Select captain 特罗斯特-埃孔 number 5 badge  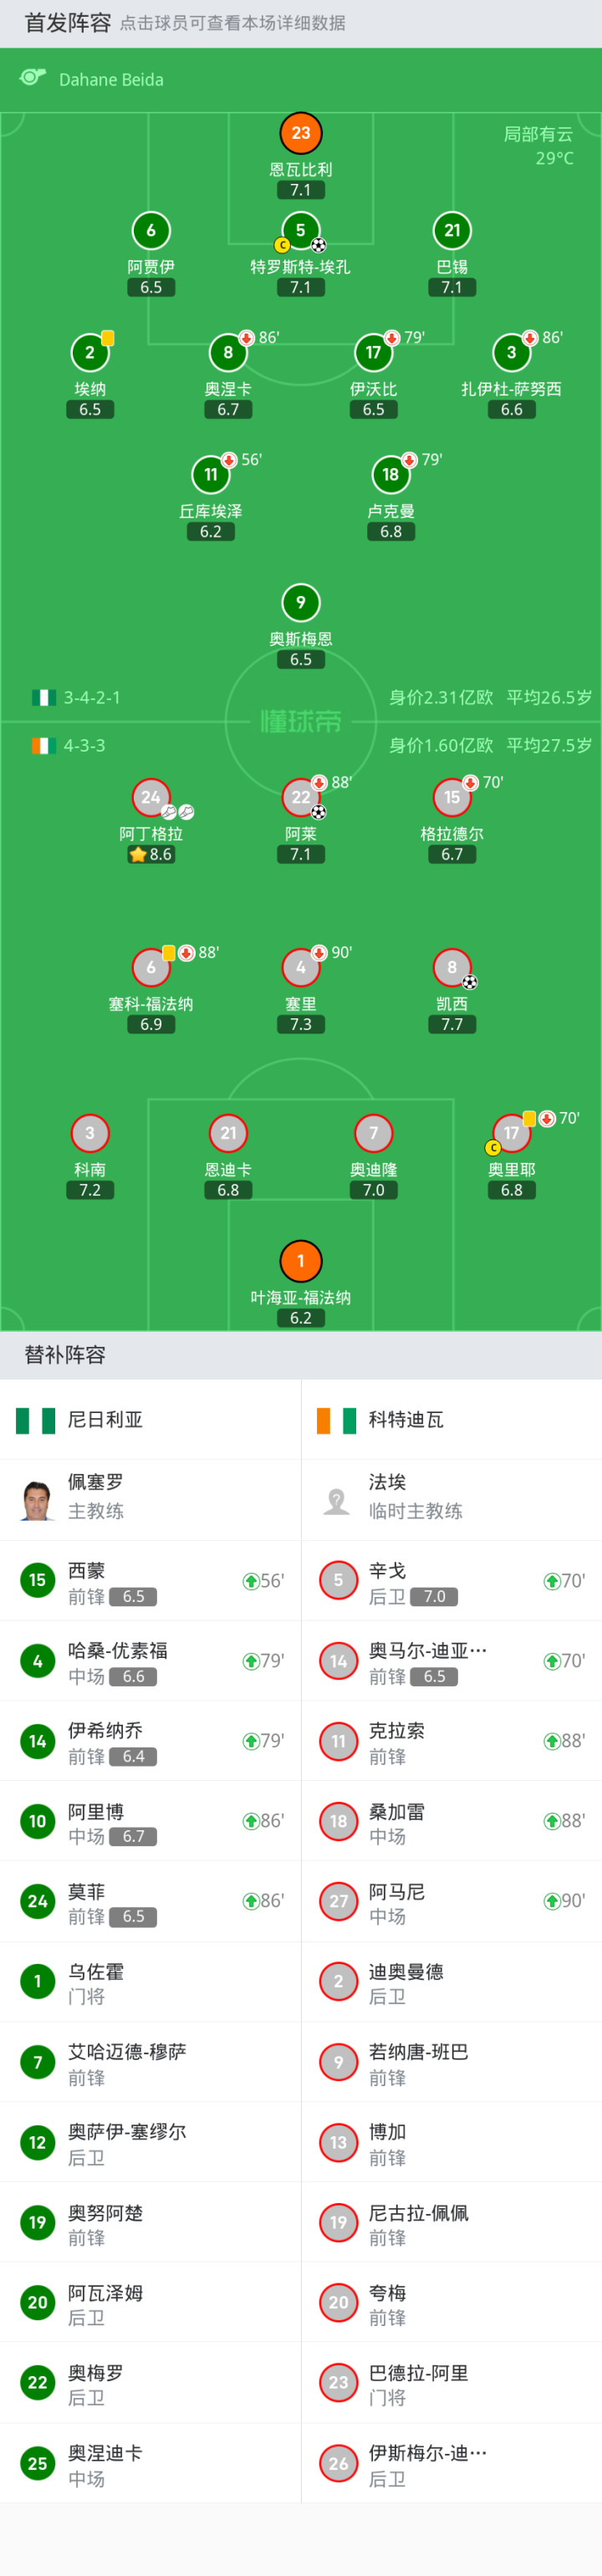tap(301, 231)
